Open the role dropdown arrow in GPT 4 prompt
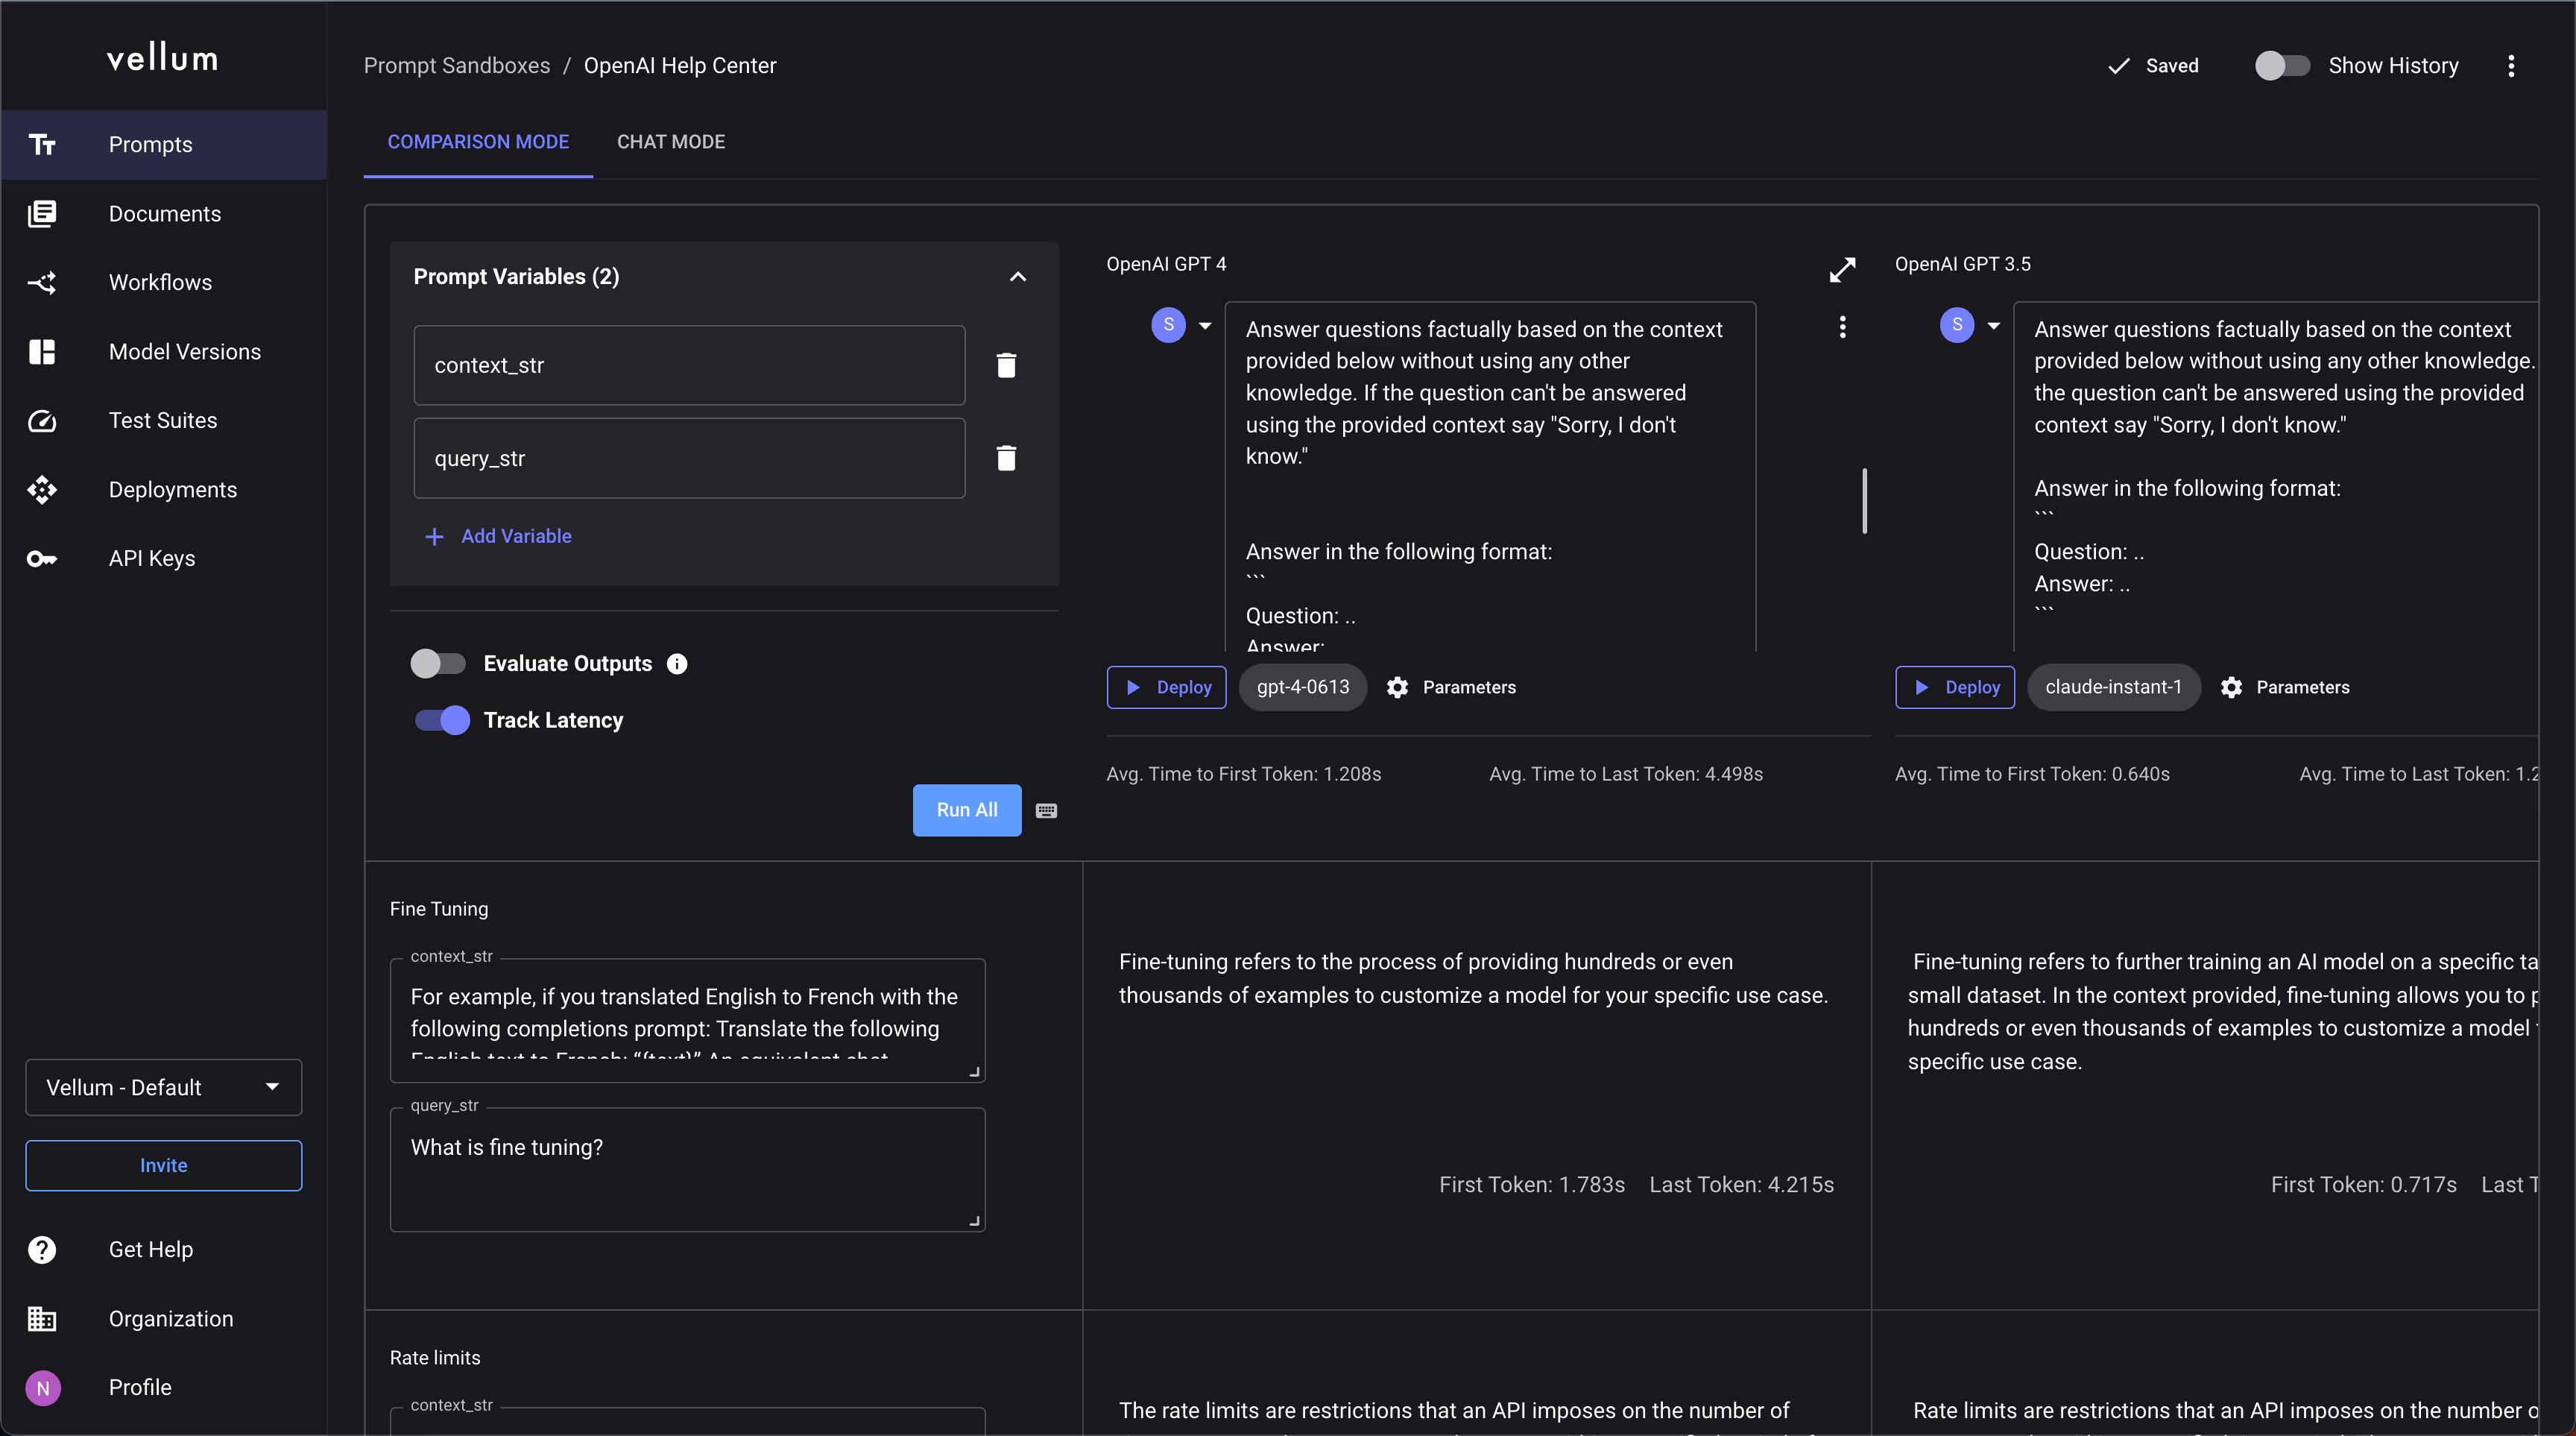The width and height of the screenshot is (2576, 1436). (1205, 325)
